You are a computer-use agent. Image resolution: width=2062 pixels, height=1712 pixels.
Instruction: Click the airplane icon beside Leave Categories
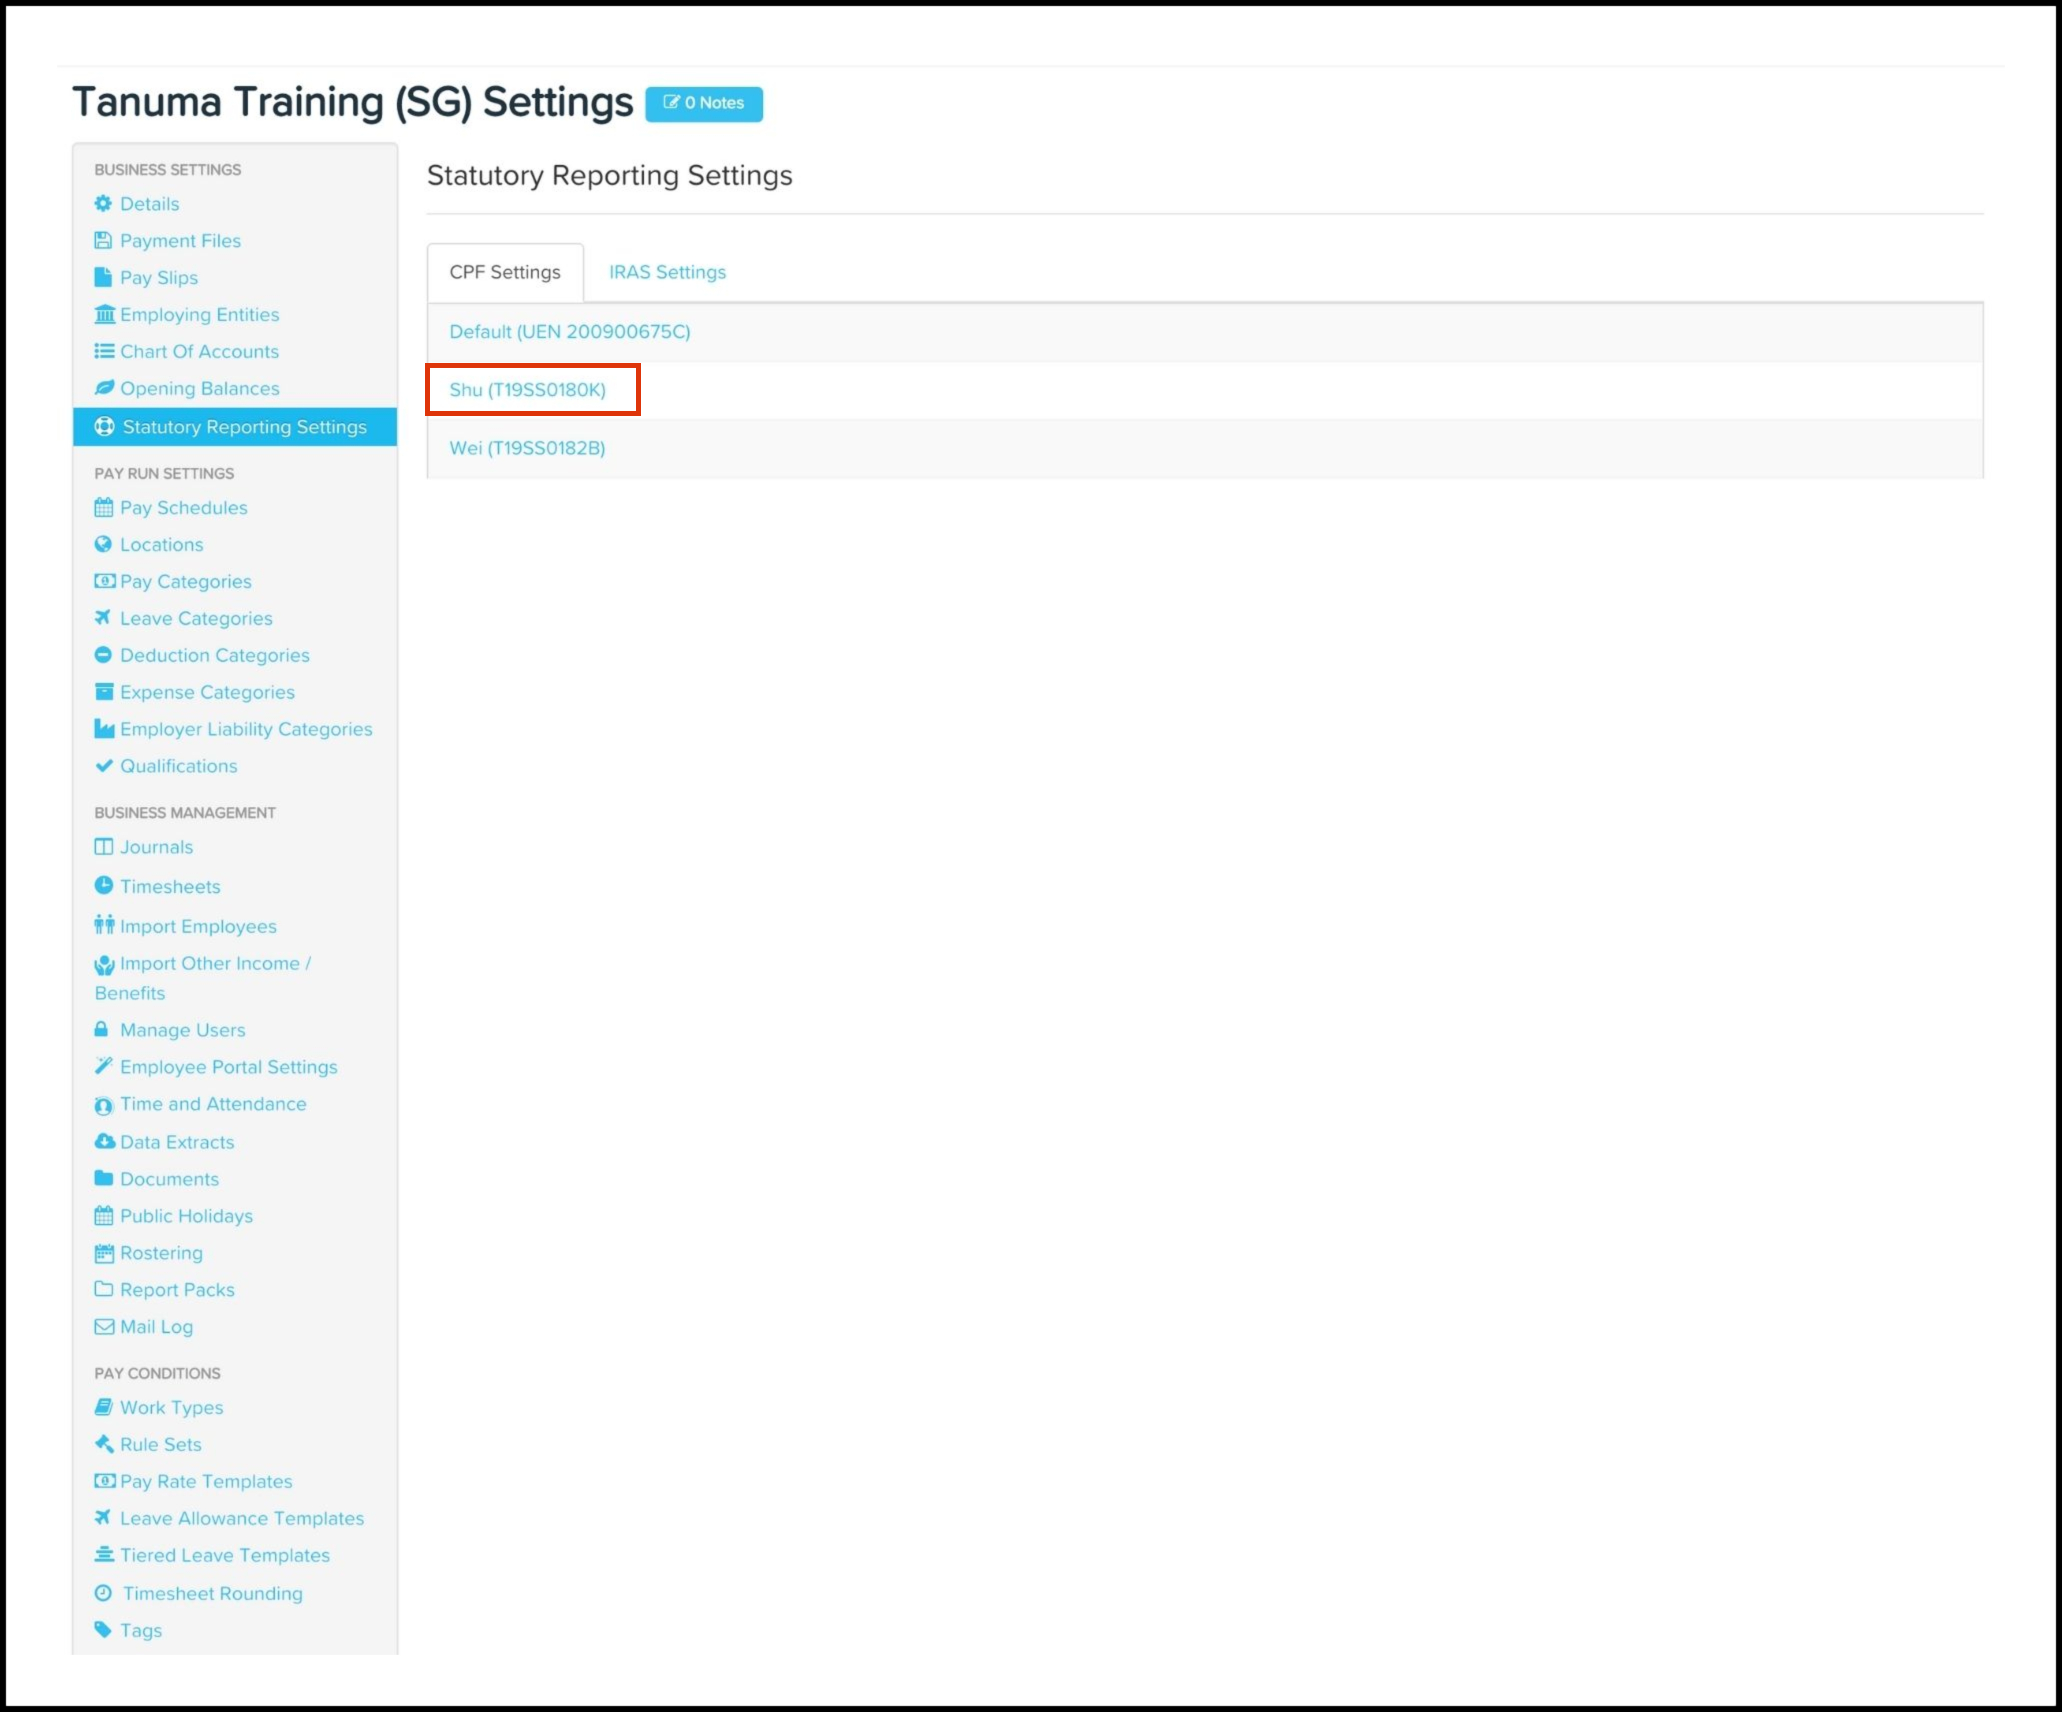point(102,618)
